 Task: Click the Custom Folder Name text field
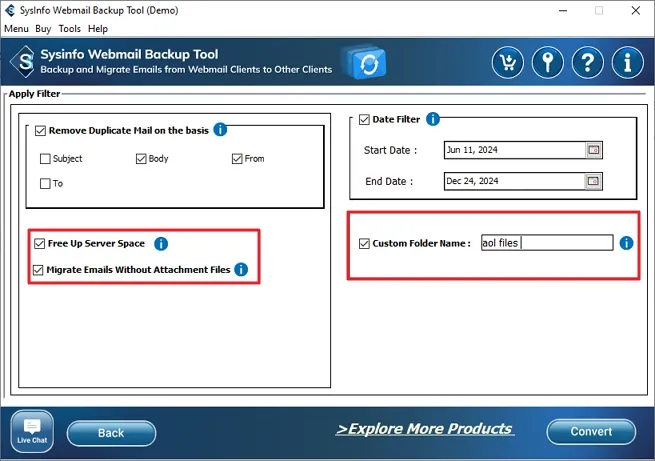(x=547, y=243)
